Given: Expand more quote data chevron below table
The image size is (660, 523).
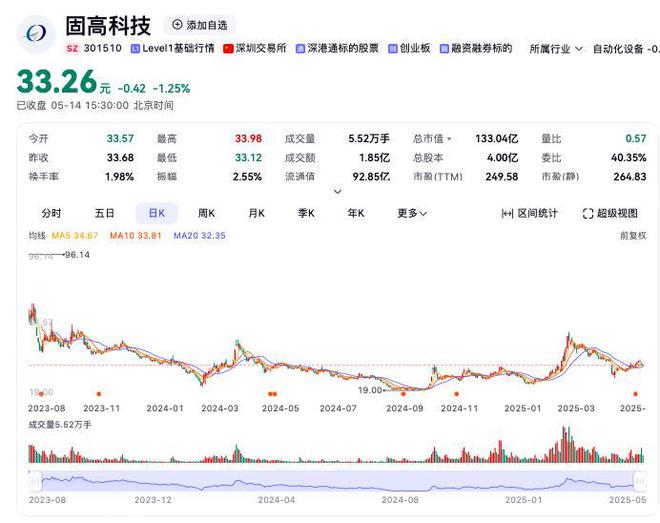Looking at the screenshot, I should (338, 192).
